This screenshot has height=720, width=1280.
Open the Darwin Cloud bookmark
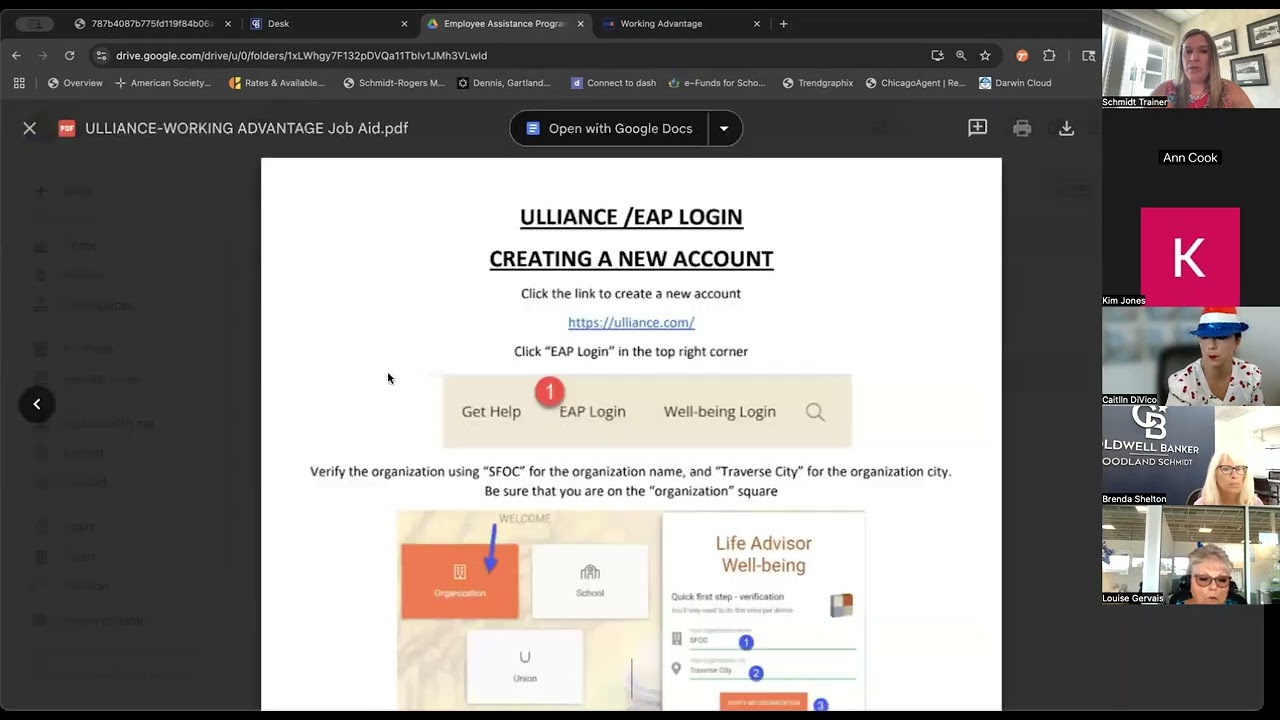click(1015, 83)
